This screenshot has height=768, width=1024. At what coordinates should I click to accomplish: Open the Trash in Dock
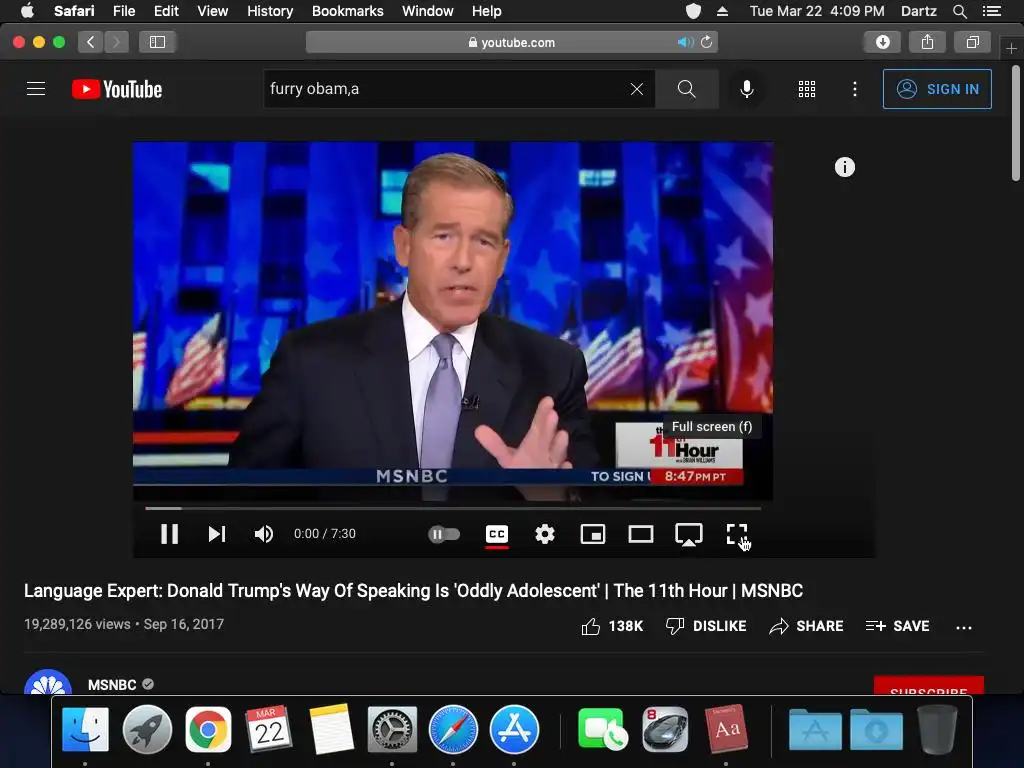point(937,729)
